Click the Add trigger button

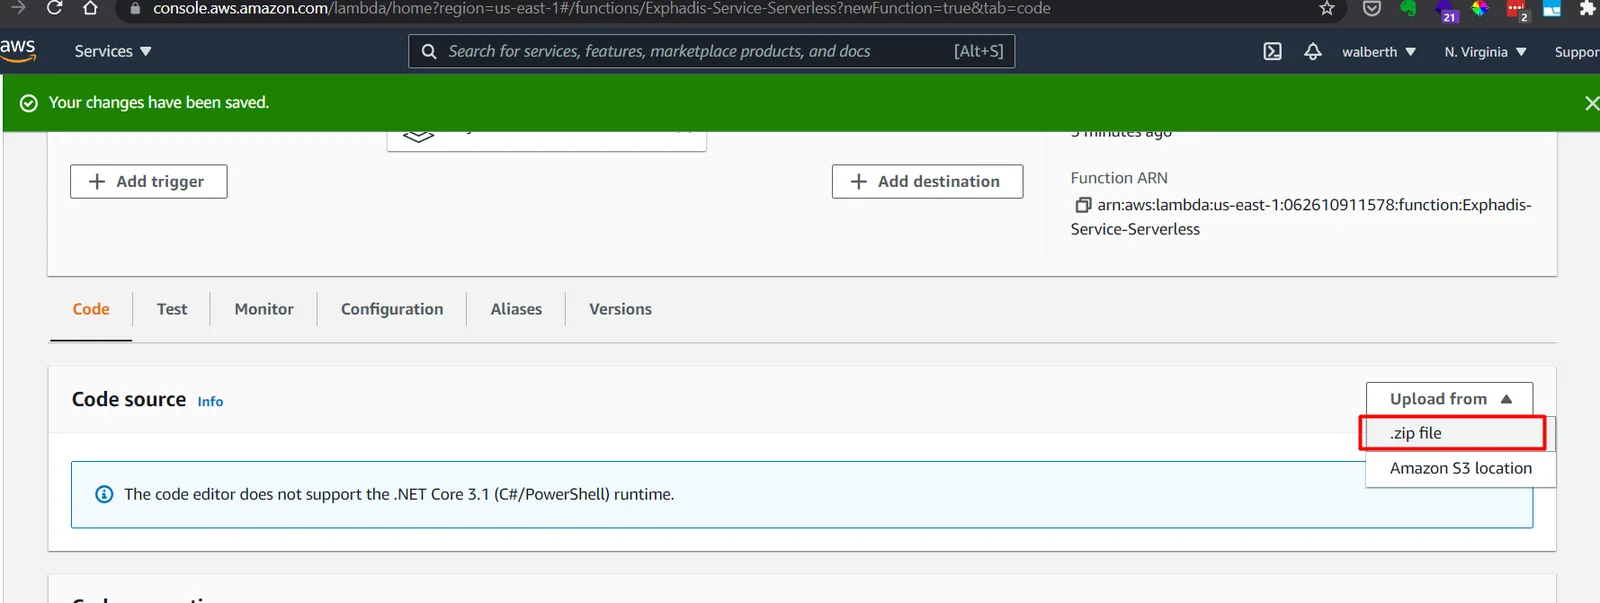pyautogui.click(x=149, y=181)
